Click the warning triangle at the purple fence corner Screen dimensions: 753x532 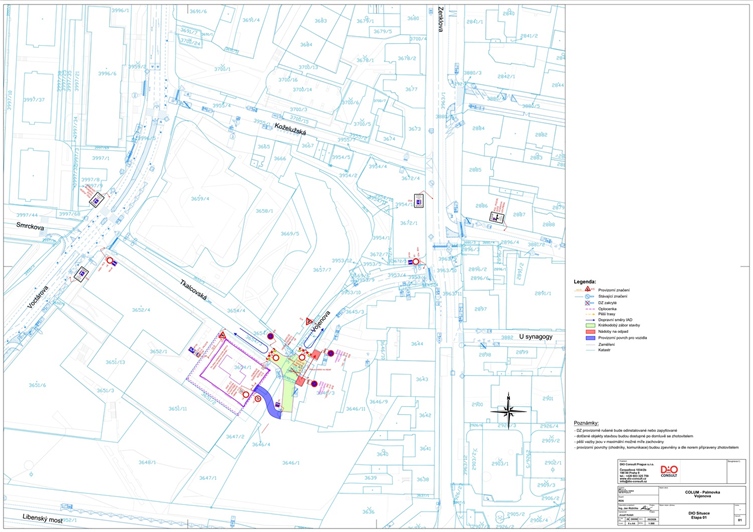[x=222, y=335]
